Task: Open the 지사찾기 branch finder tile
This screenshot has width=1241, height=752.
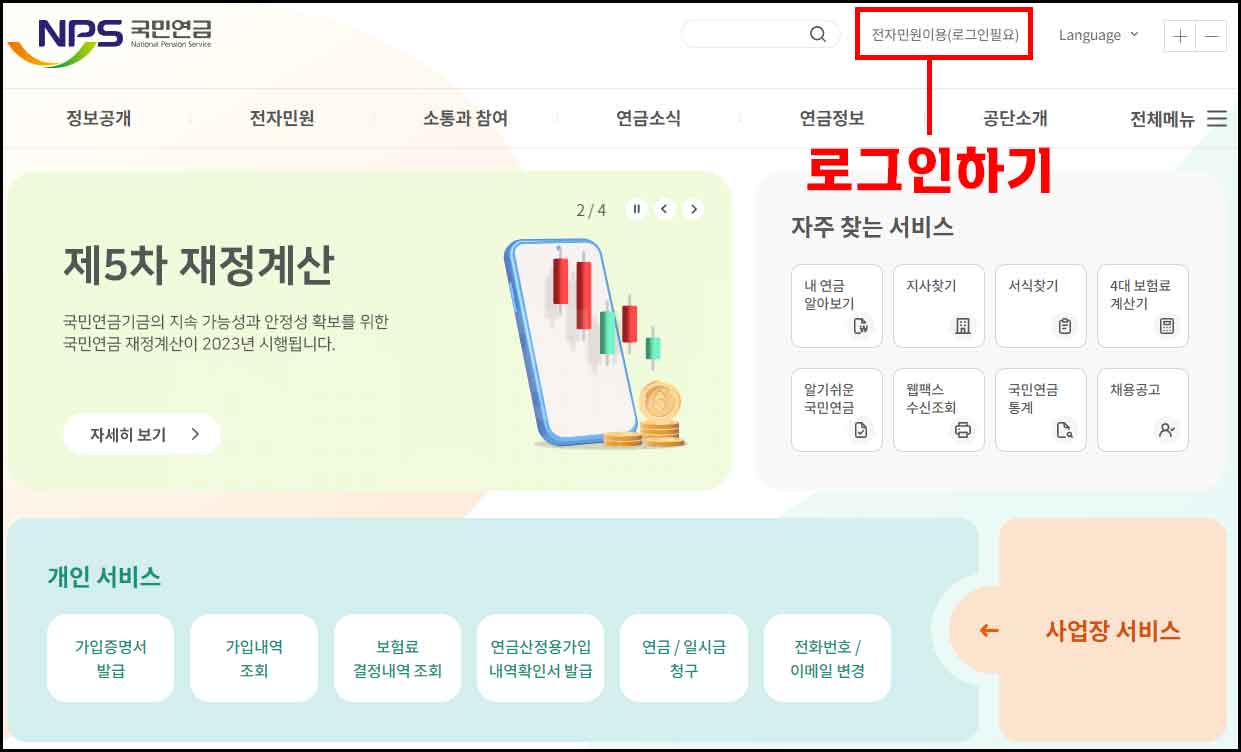Action: pos(939,306)
